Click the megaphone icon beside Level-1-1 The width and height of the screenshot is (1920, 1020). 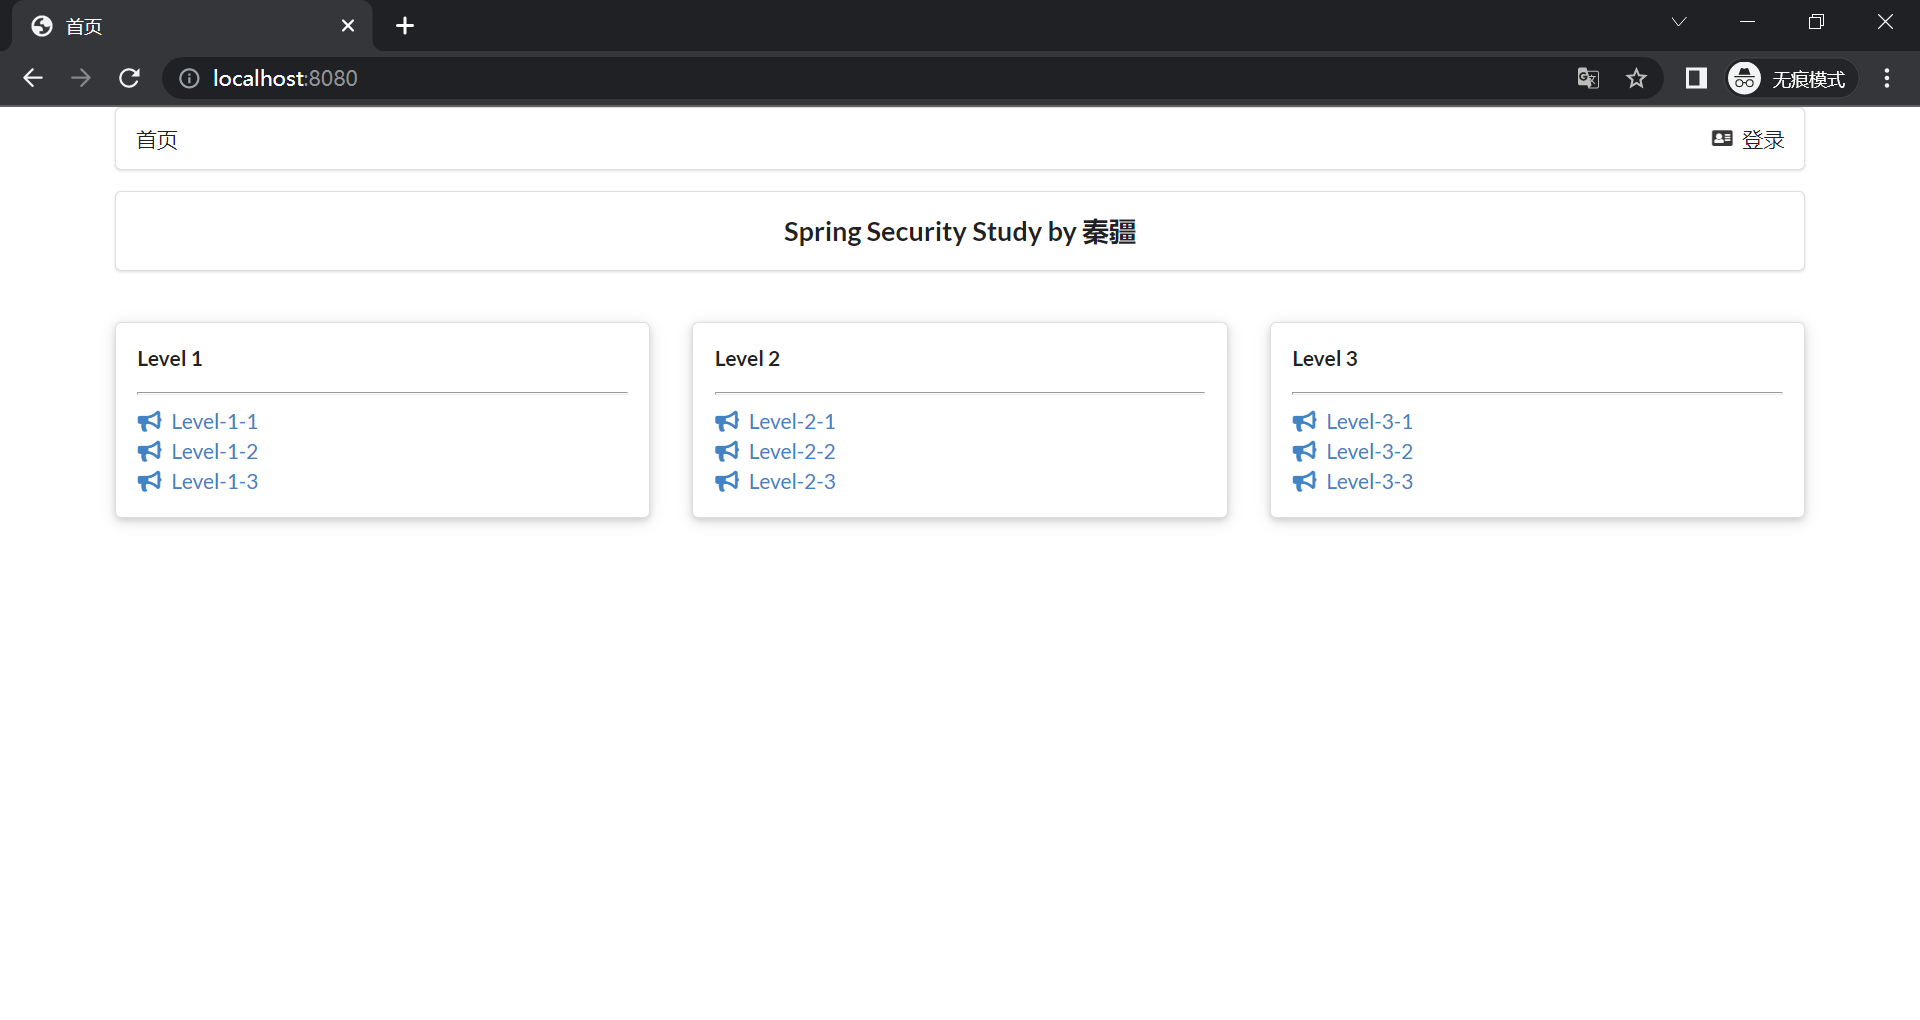[x=149, y=421]
